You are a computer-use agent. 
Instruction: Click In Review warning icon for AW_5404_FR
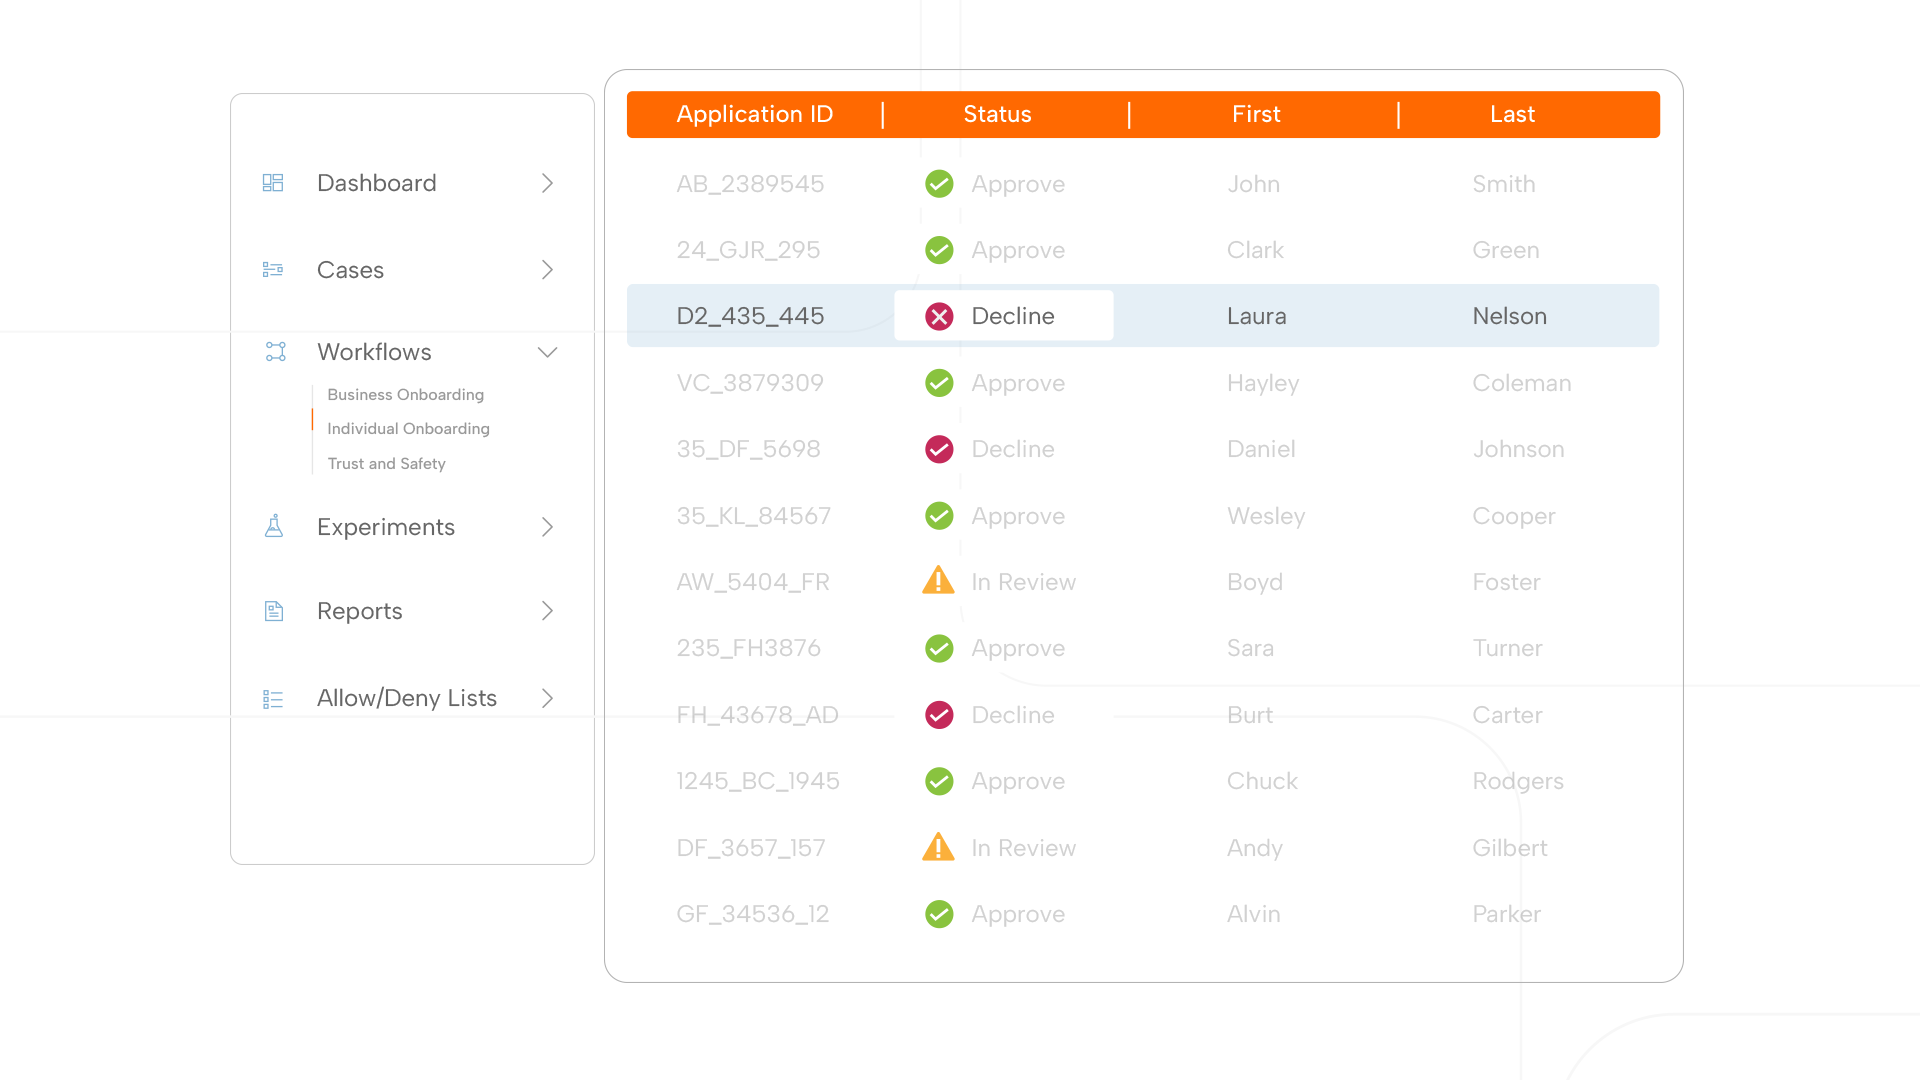coord(938,581)
